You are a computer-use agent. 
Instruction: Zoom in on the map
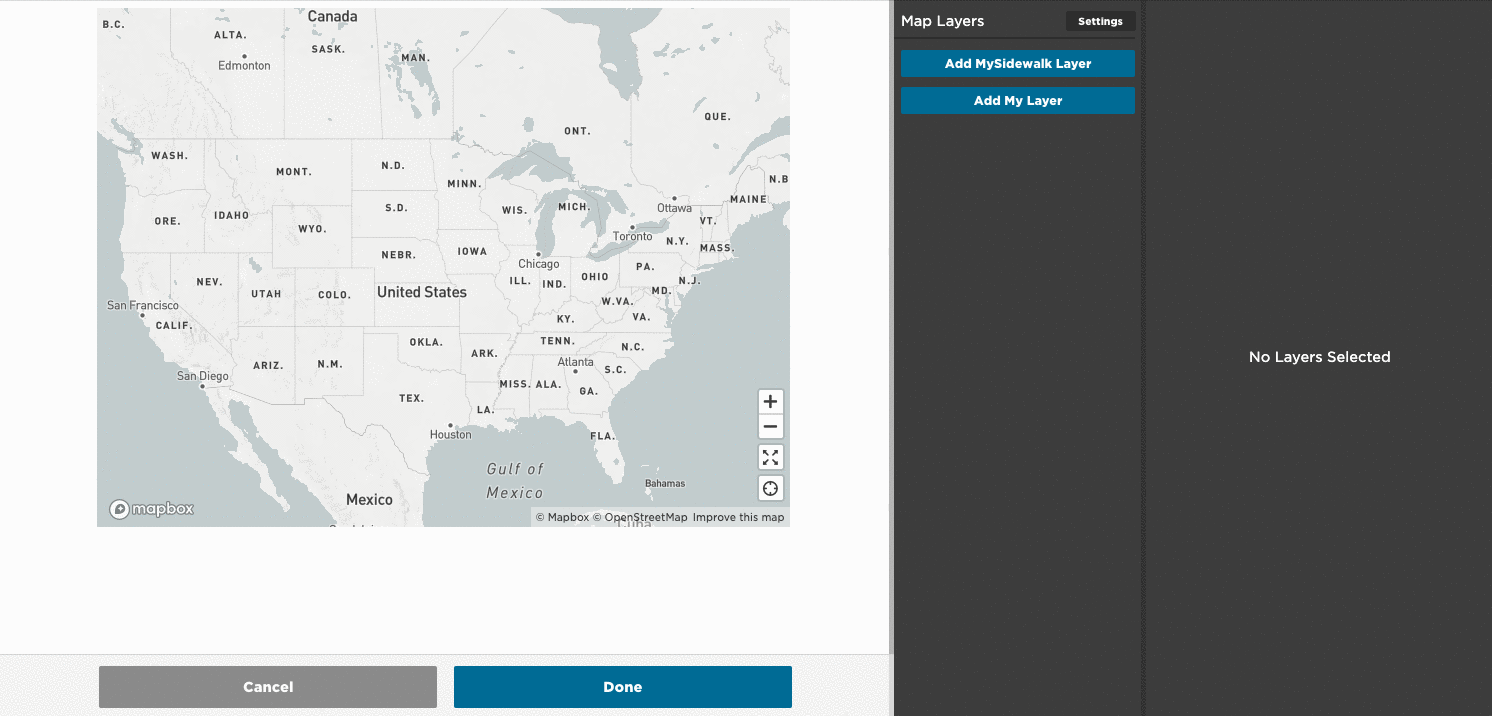(770, 401)
